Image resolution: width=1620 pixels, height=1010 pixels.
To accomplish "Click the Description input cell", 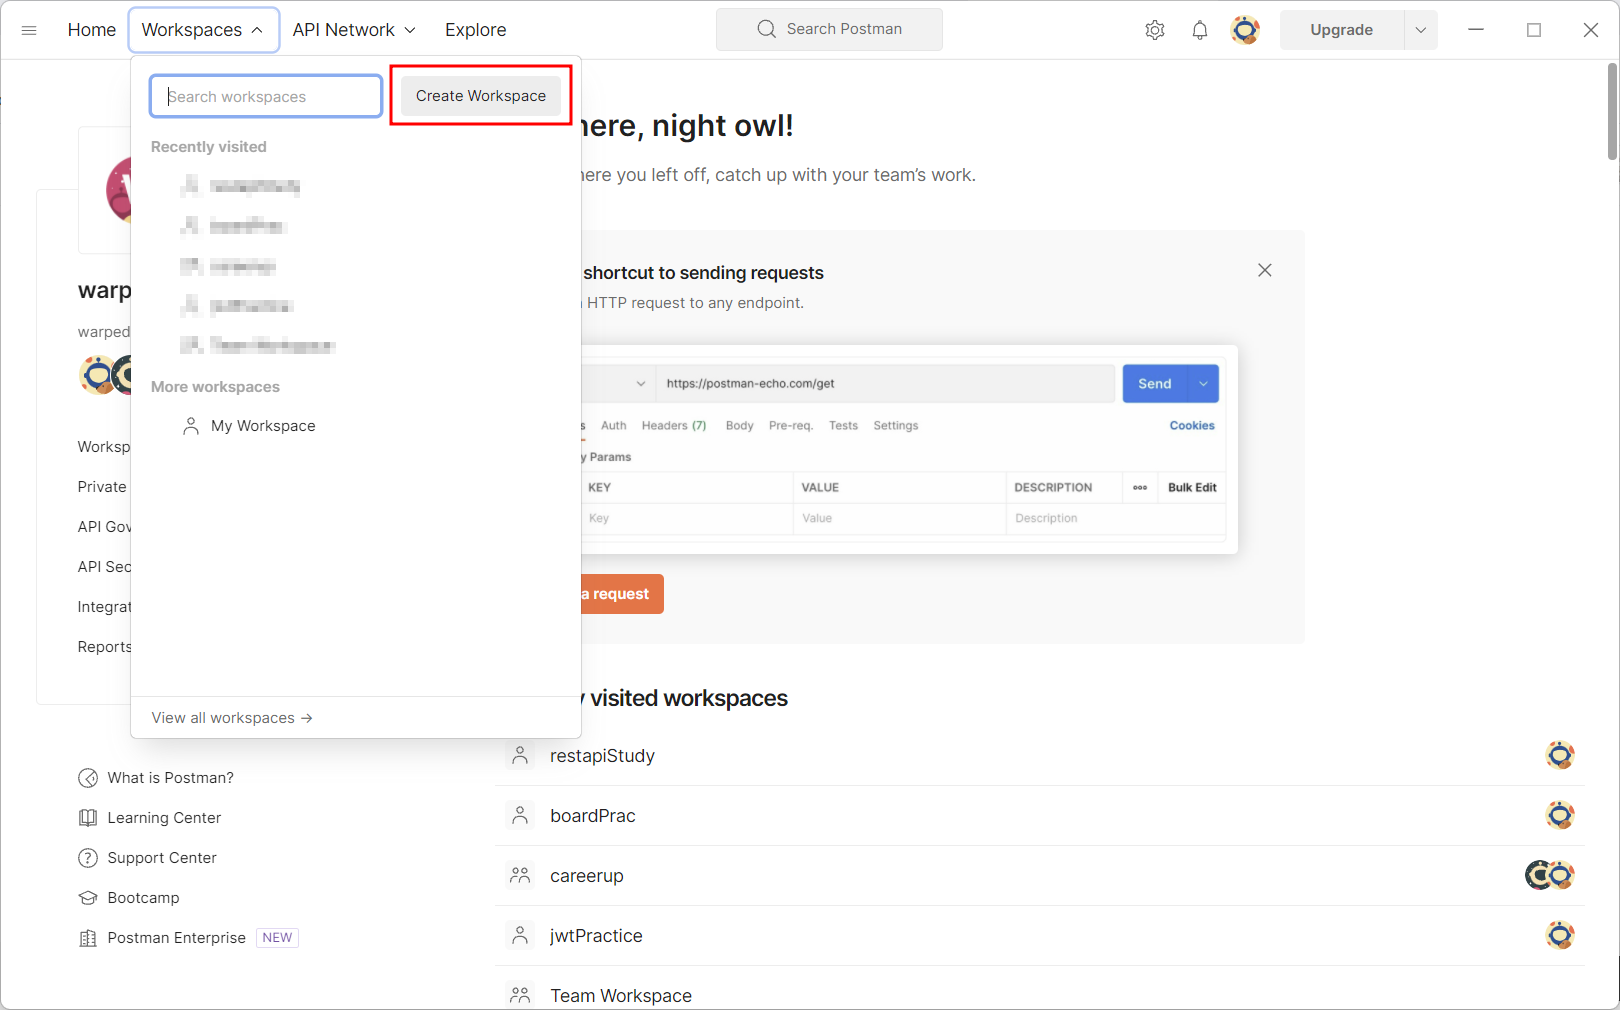I will [x=1115, y=518].
